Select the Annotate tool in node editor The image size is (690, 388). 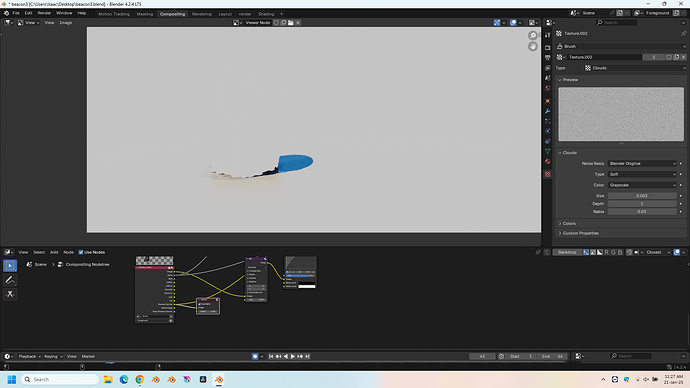click(x=10, y=280)
